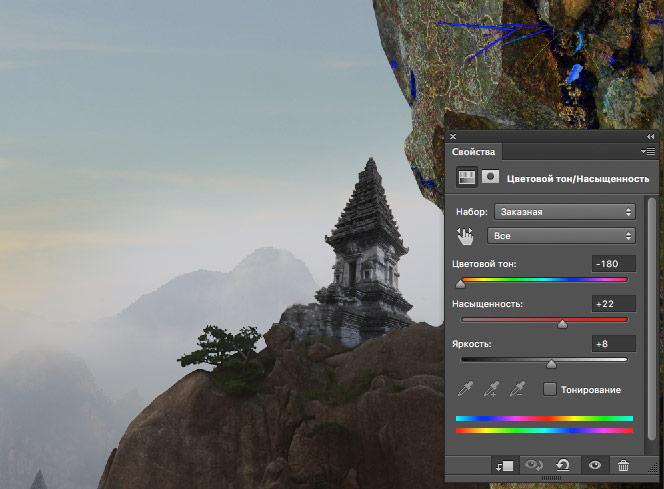Click the Цветовой тон value field -180
This screenshot has height=489, width=664.
pos(614,264)
